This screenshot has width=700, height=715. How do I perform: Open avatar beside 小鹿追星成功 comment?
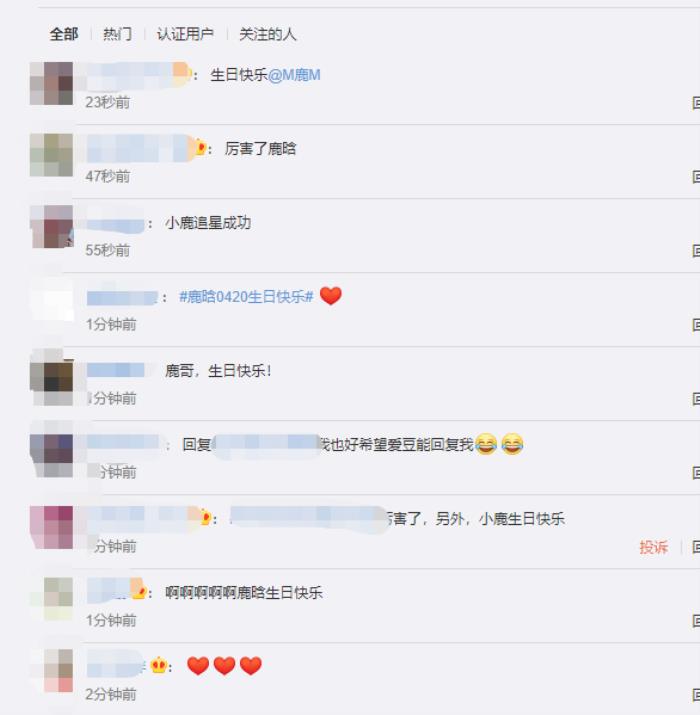tap(51, 227)
